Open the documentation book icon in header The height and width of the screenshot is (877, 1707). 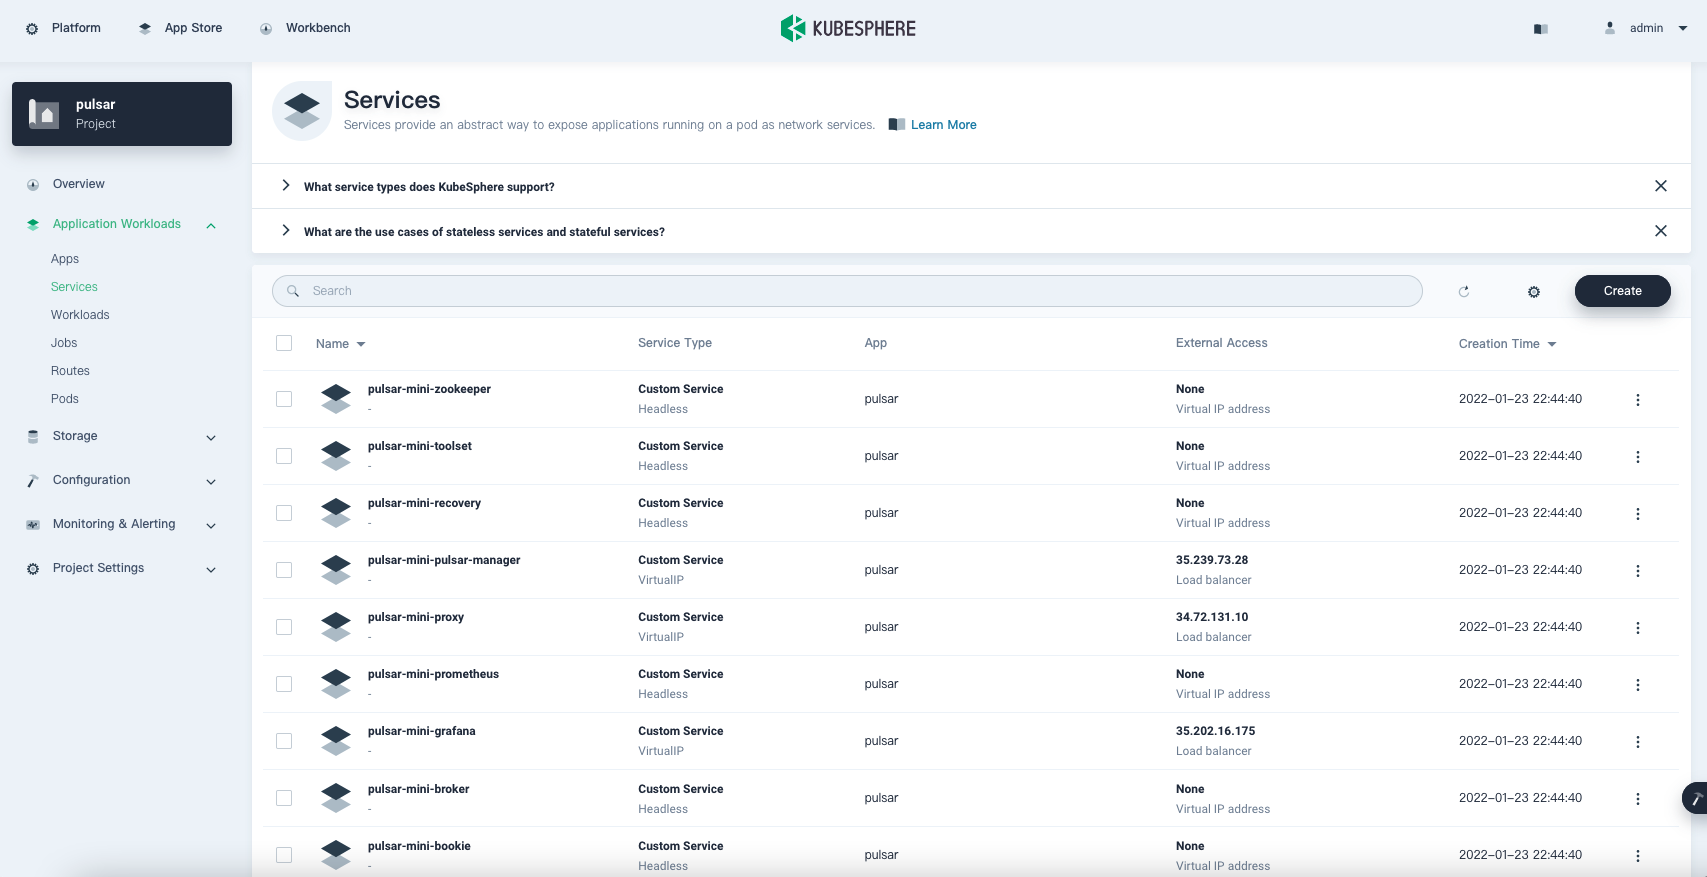[x=1541, y=29]
